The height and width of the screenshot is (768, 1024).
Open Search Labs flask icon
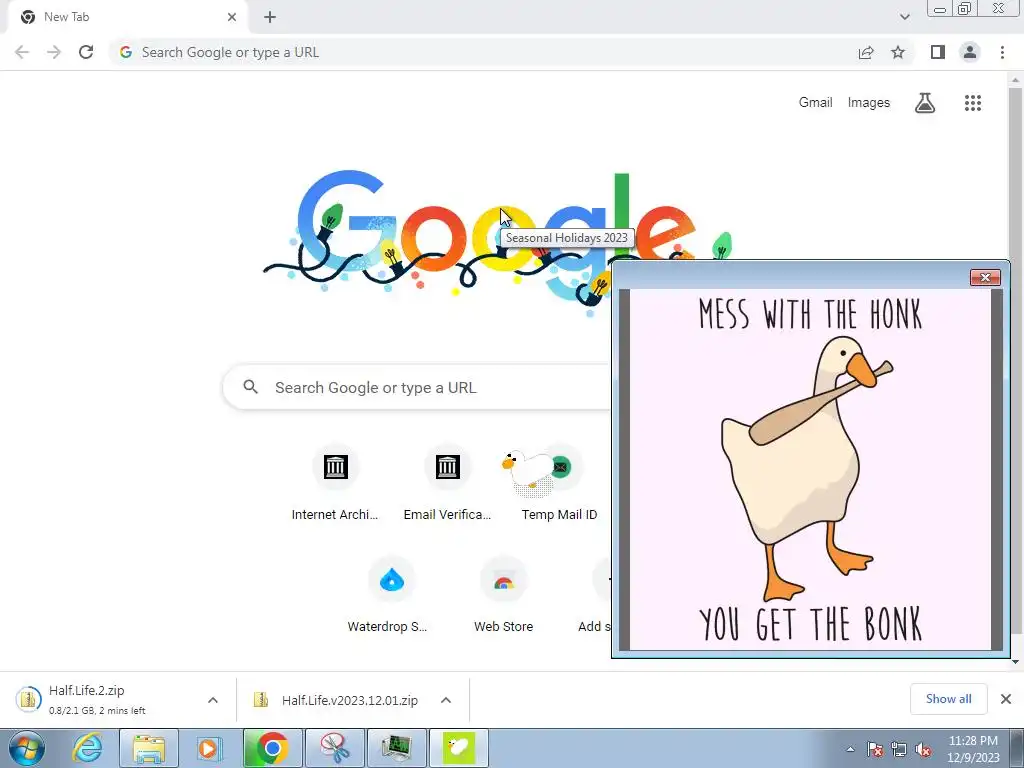click(925, 103)
